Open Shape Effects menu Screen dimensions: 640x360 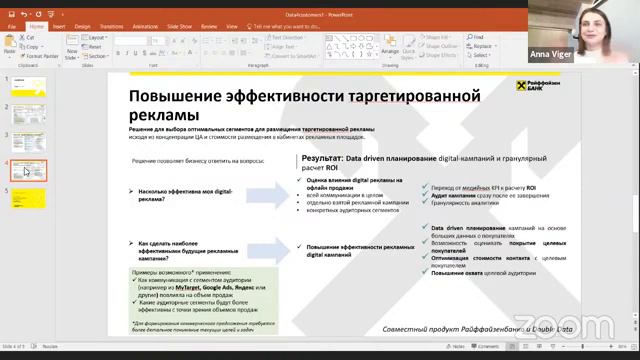point(438,55)
